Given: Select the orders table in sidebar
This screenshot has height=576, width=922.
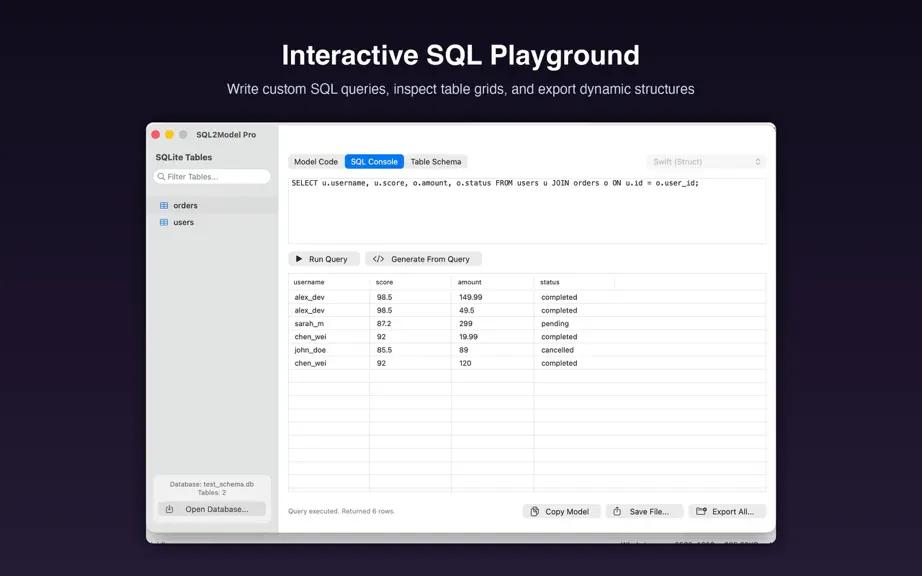Looking at the screenshot, I should pyautogui.click(x=212, y=205).
